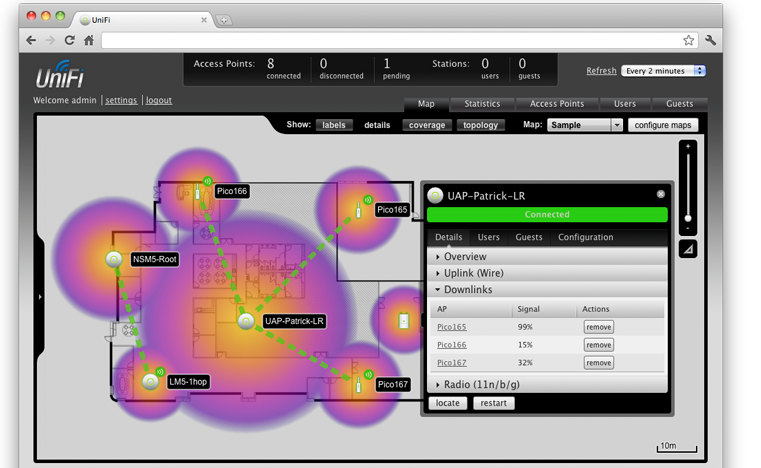Screen dimensions: 761x468
Task: Toggle the topology lines display
Action: point(480,125)
